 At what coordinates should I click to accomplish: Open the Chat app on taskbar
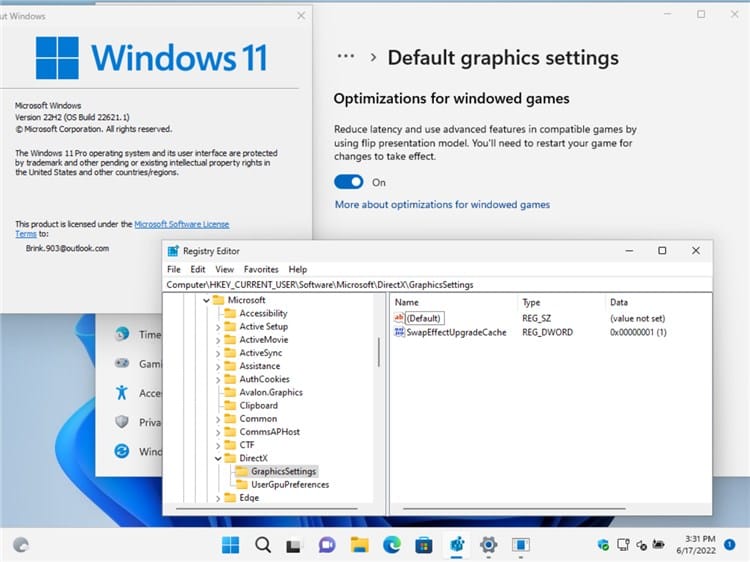click(x=327, y=545)
